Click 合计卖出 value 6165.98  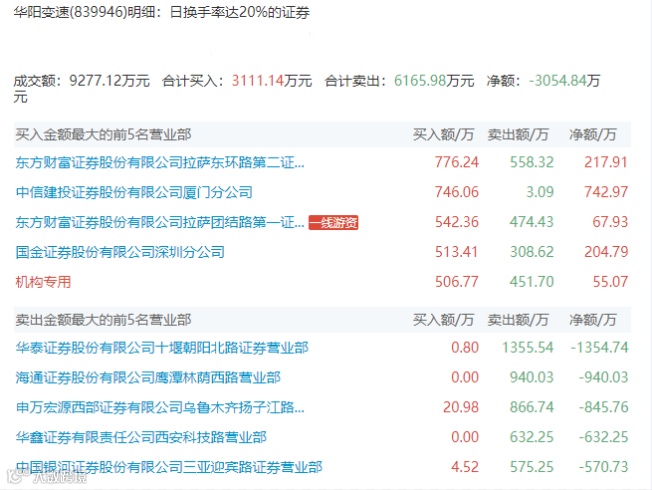[x=420, y=80]
